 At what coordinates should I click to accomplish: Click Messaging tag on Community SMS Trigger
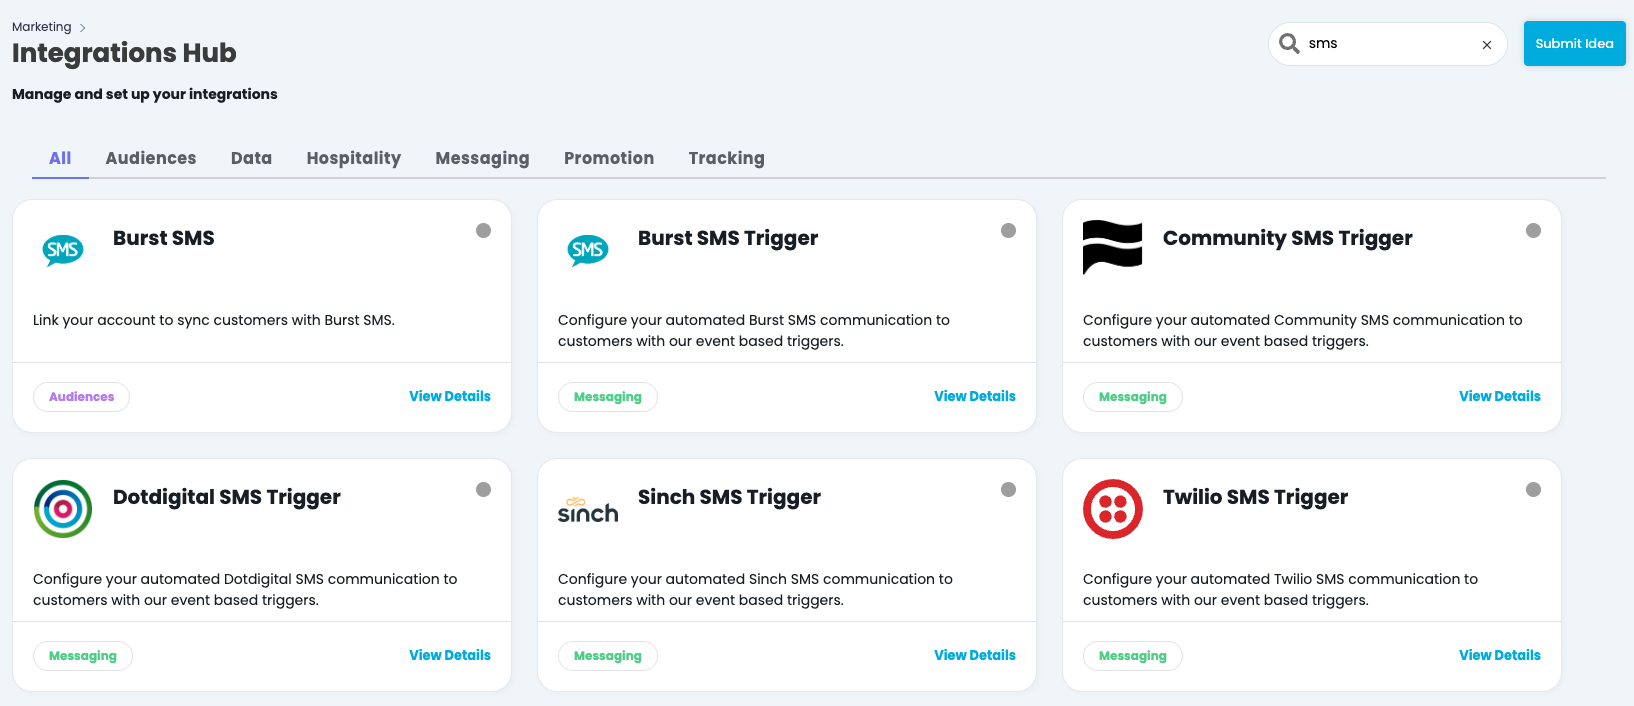coord(1132,397)
